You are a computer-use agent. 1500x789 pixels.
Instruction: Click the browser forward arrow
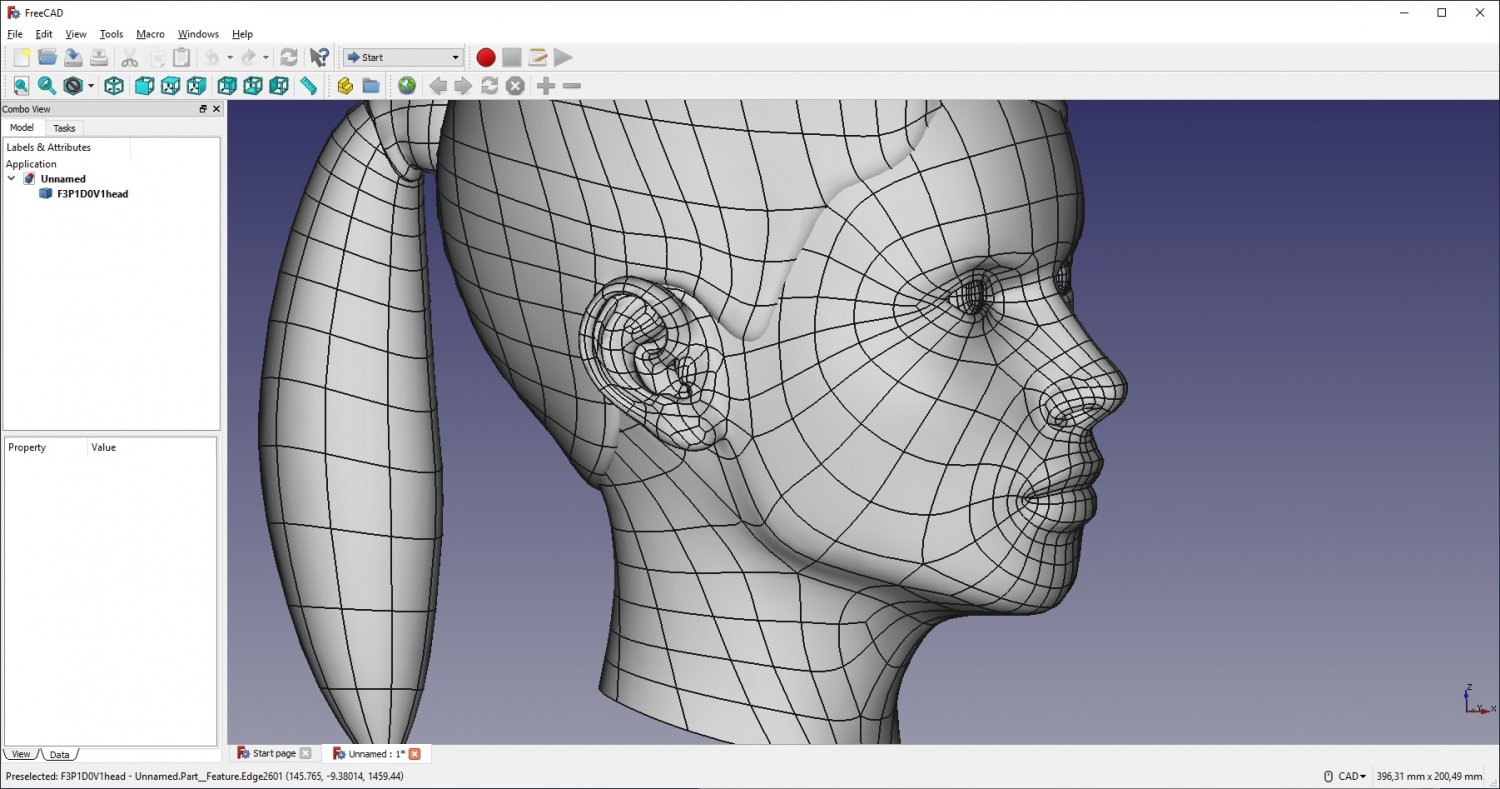click(x=463, y=86)
